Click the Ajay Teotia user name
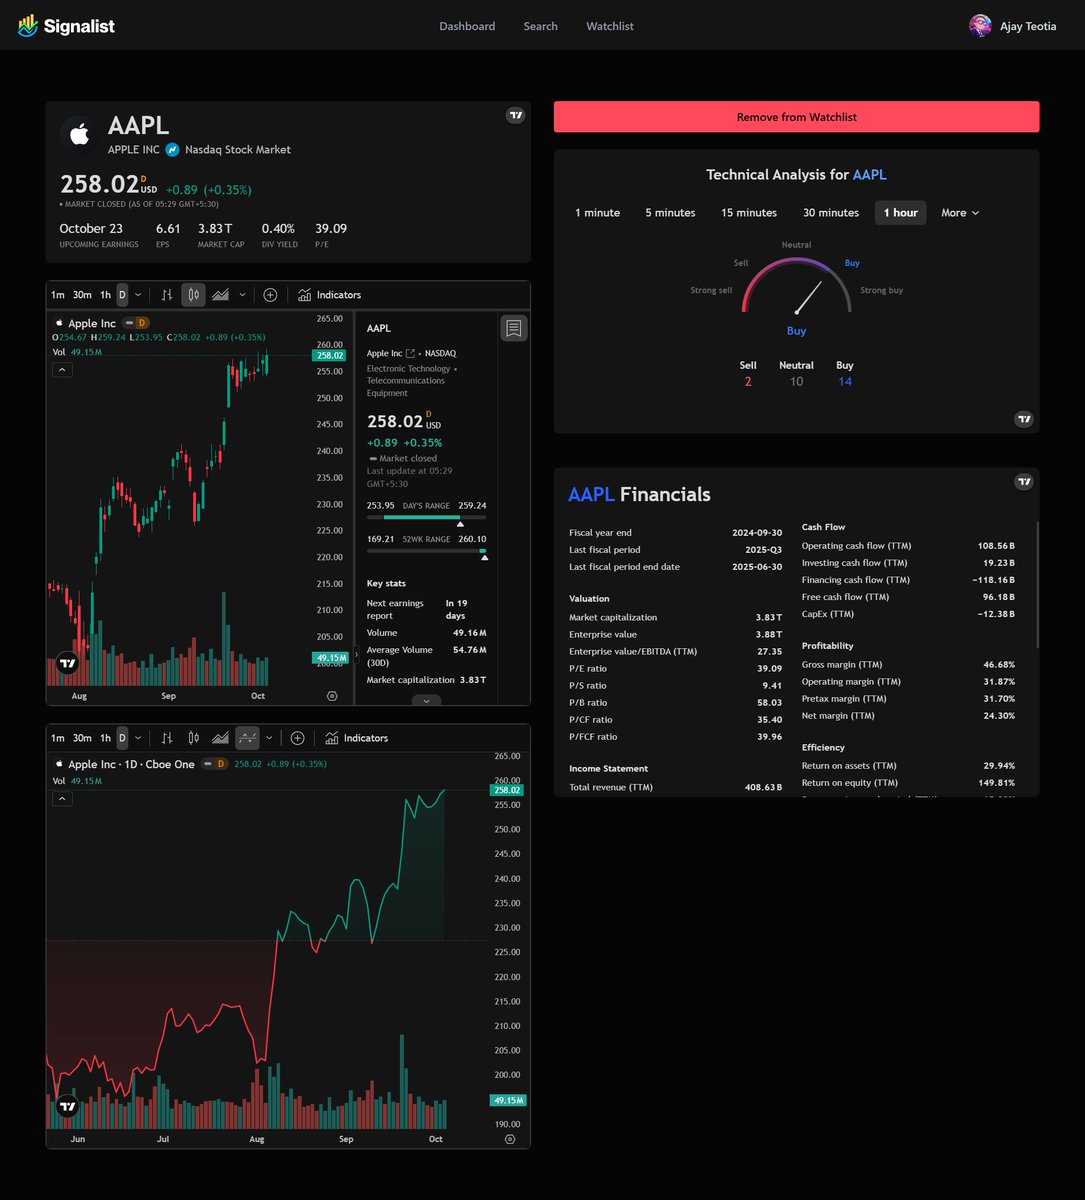1085x1200 pixels. point(1028,26)
